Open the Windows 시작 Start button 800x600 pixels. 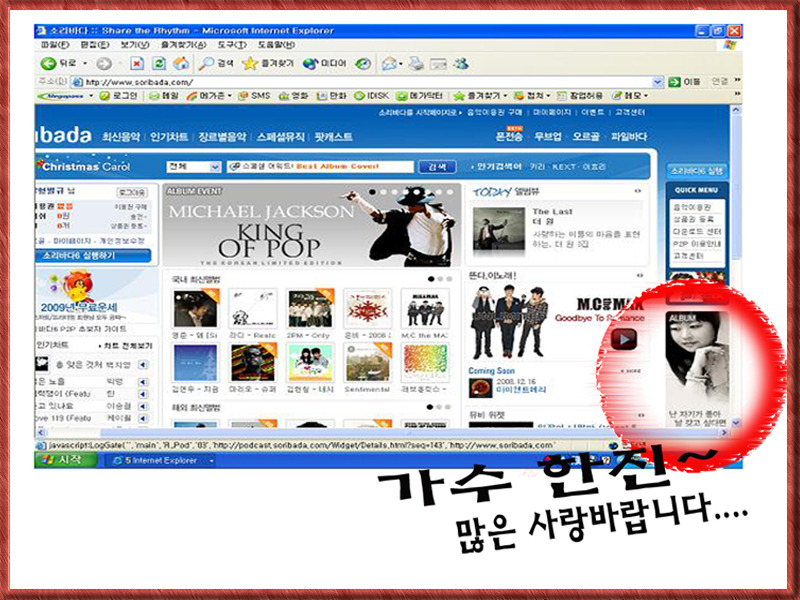(x=66, y=460)
